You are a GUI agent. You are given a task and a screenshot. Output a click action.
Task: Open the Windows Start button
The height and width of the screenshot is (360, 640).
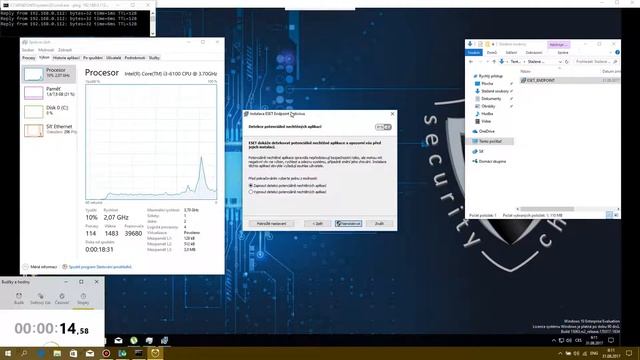pyautogui.click(x=7, y=353)
